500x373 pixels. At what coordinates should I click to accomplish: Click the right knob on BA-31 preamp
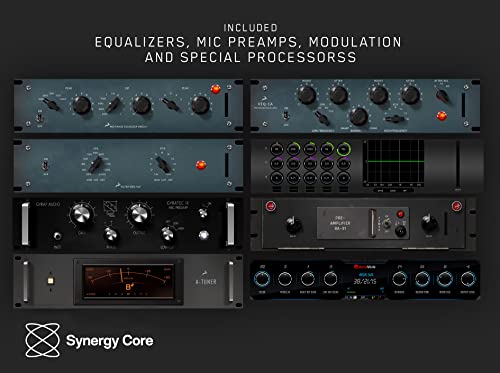[429, 224]
